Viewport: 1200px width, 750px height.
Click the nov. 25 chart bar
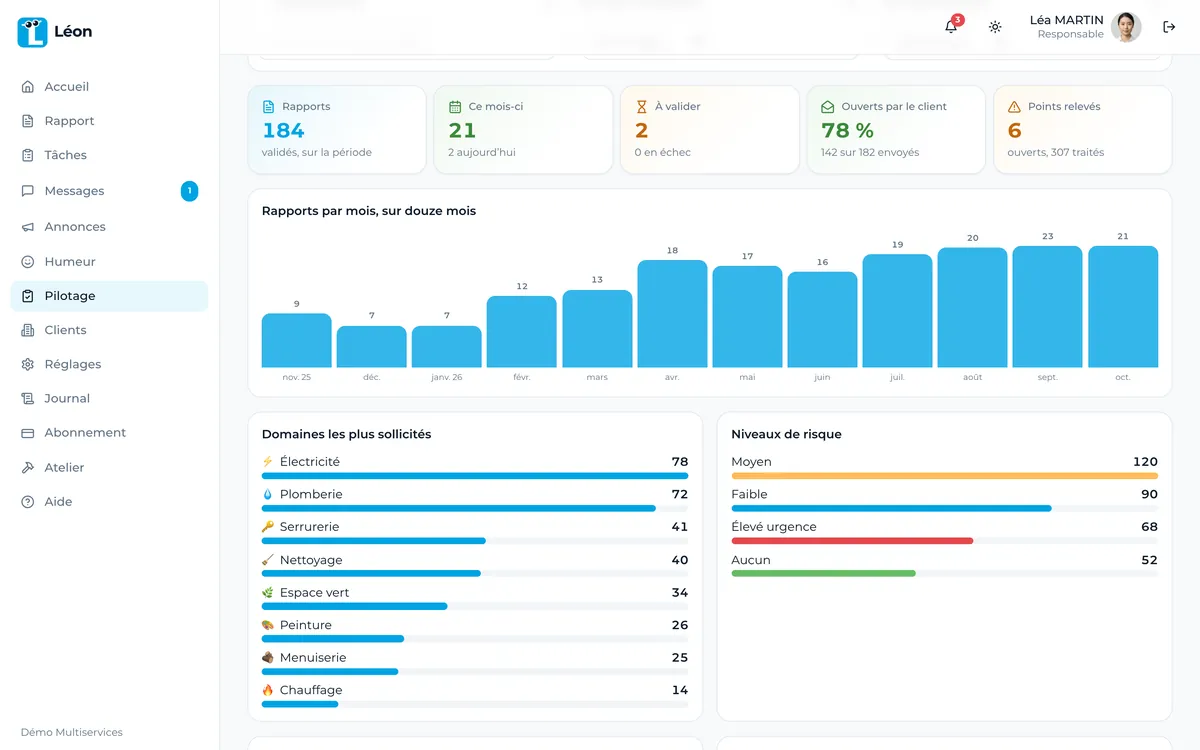click(297, 341)
